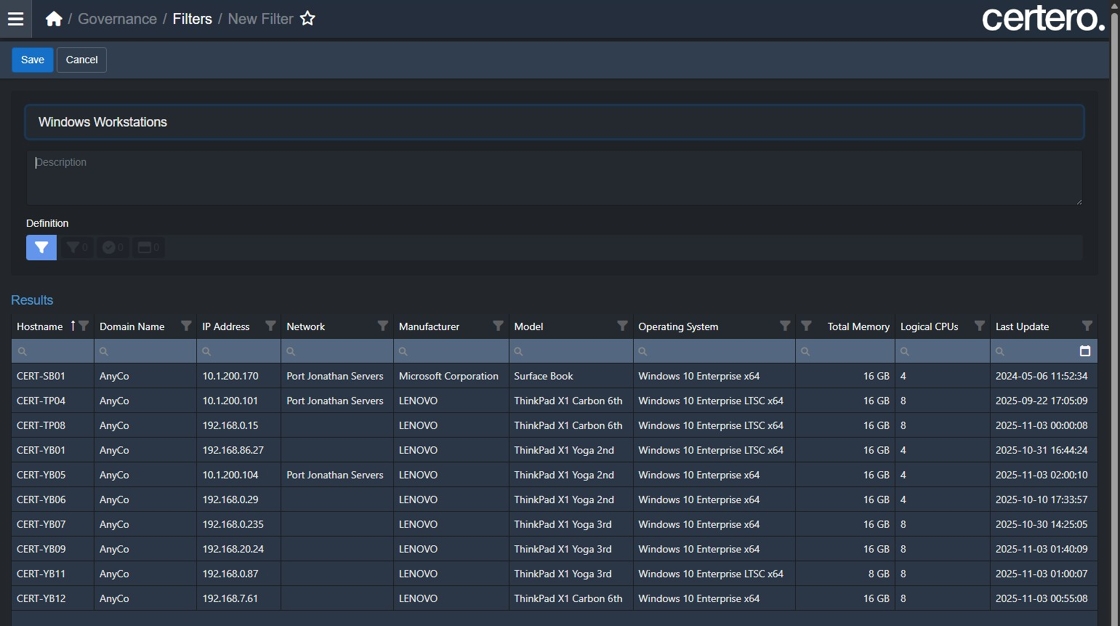Click the Description text area

pos(554,178)
